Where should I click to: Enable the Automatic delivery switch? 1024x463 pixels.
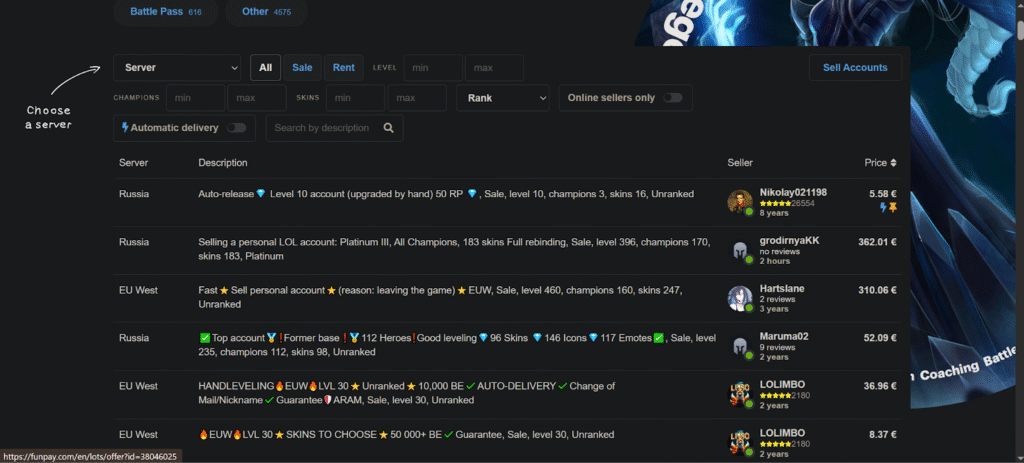coord(236,128)
